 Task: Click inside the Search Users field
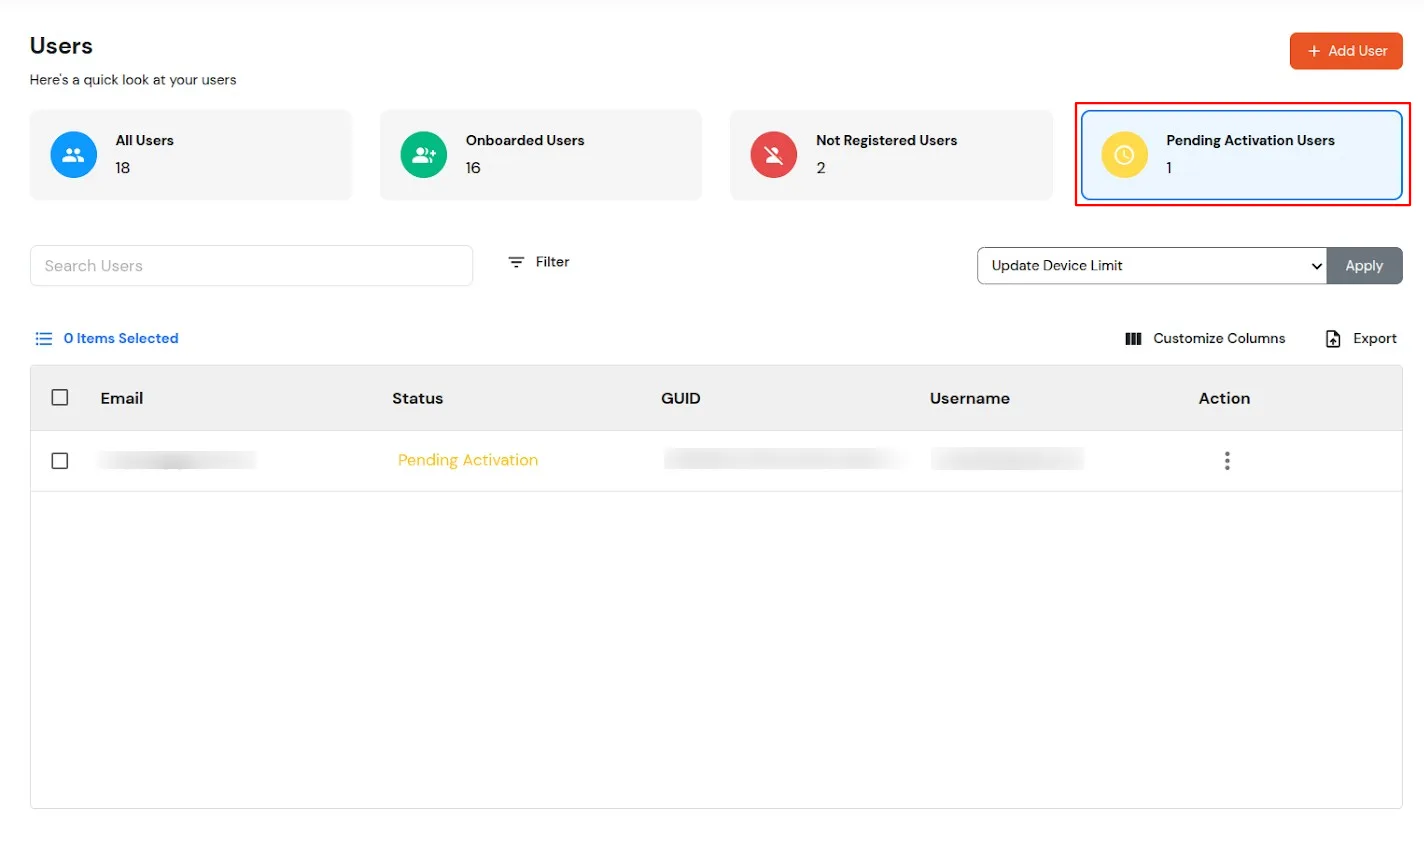(251, 265)
